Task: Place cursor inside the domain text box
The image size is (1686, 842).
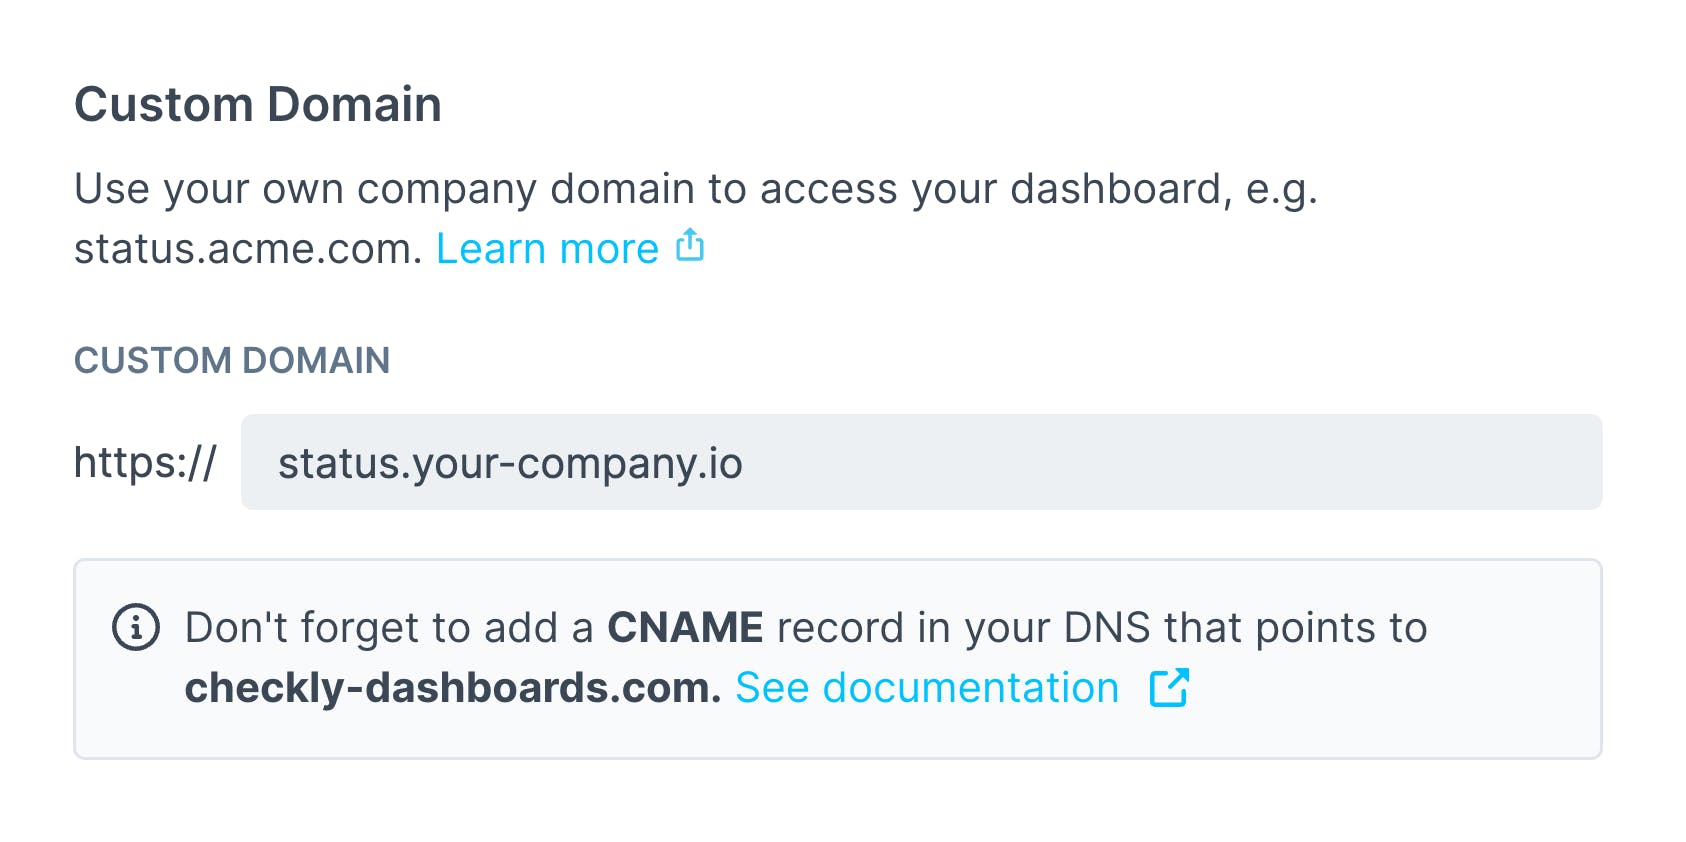Action: coord(900,462)
